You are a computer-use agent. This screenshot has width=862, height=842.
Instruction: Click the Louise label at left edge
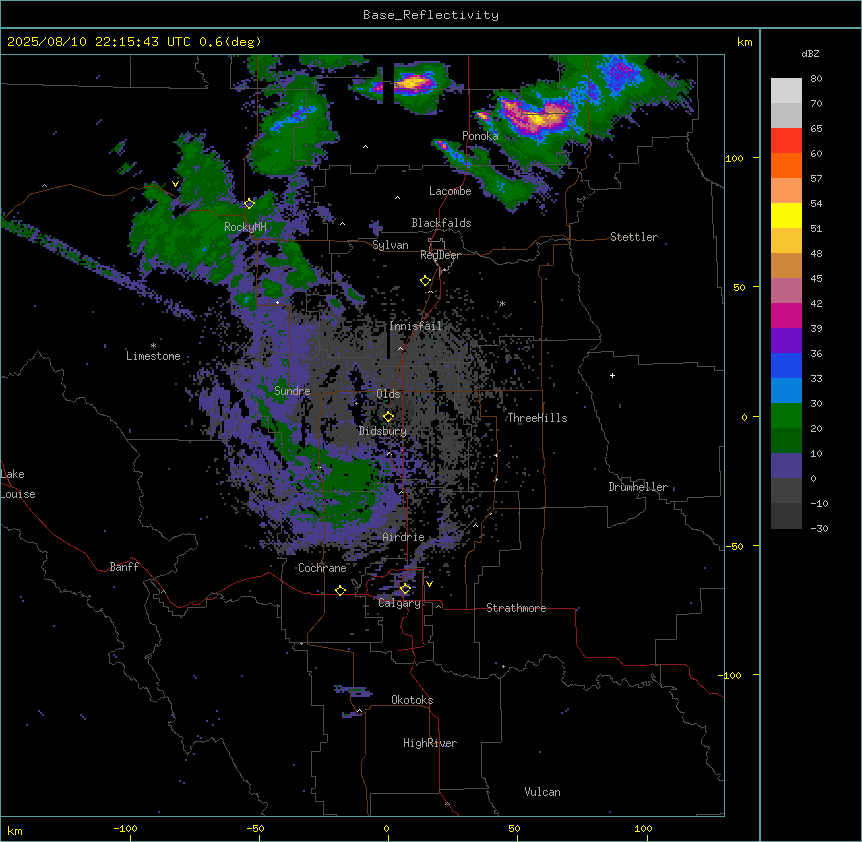18,494
